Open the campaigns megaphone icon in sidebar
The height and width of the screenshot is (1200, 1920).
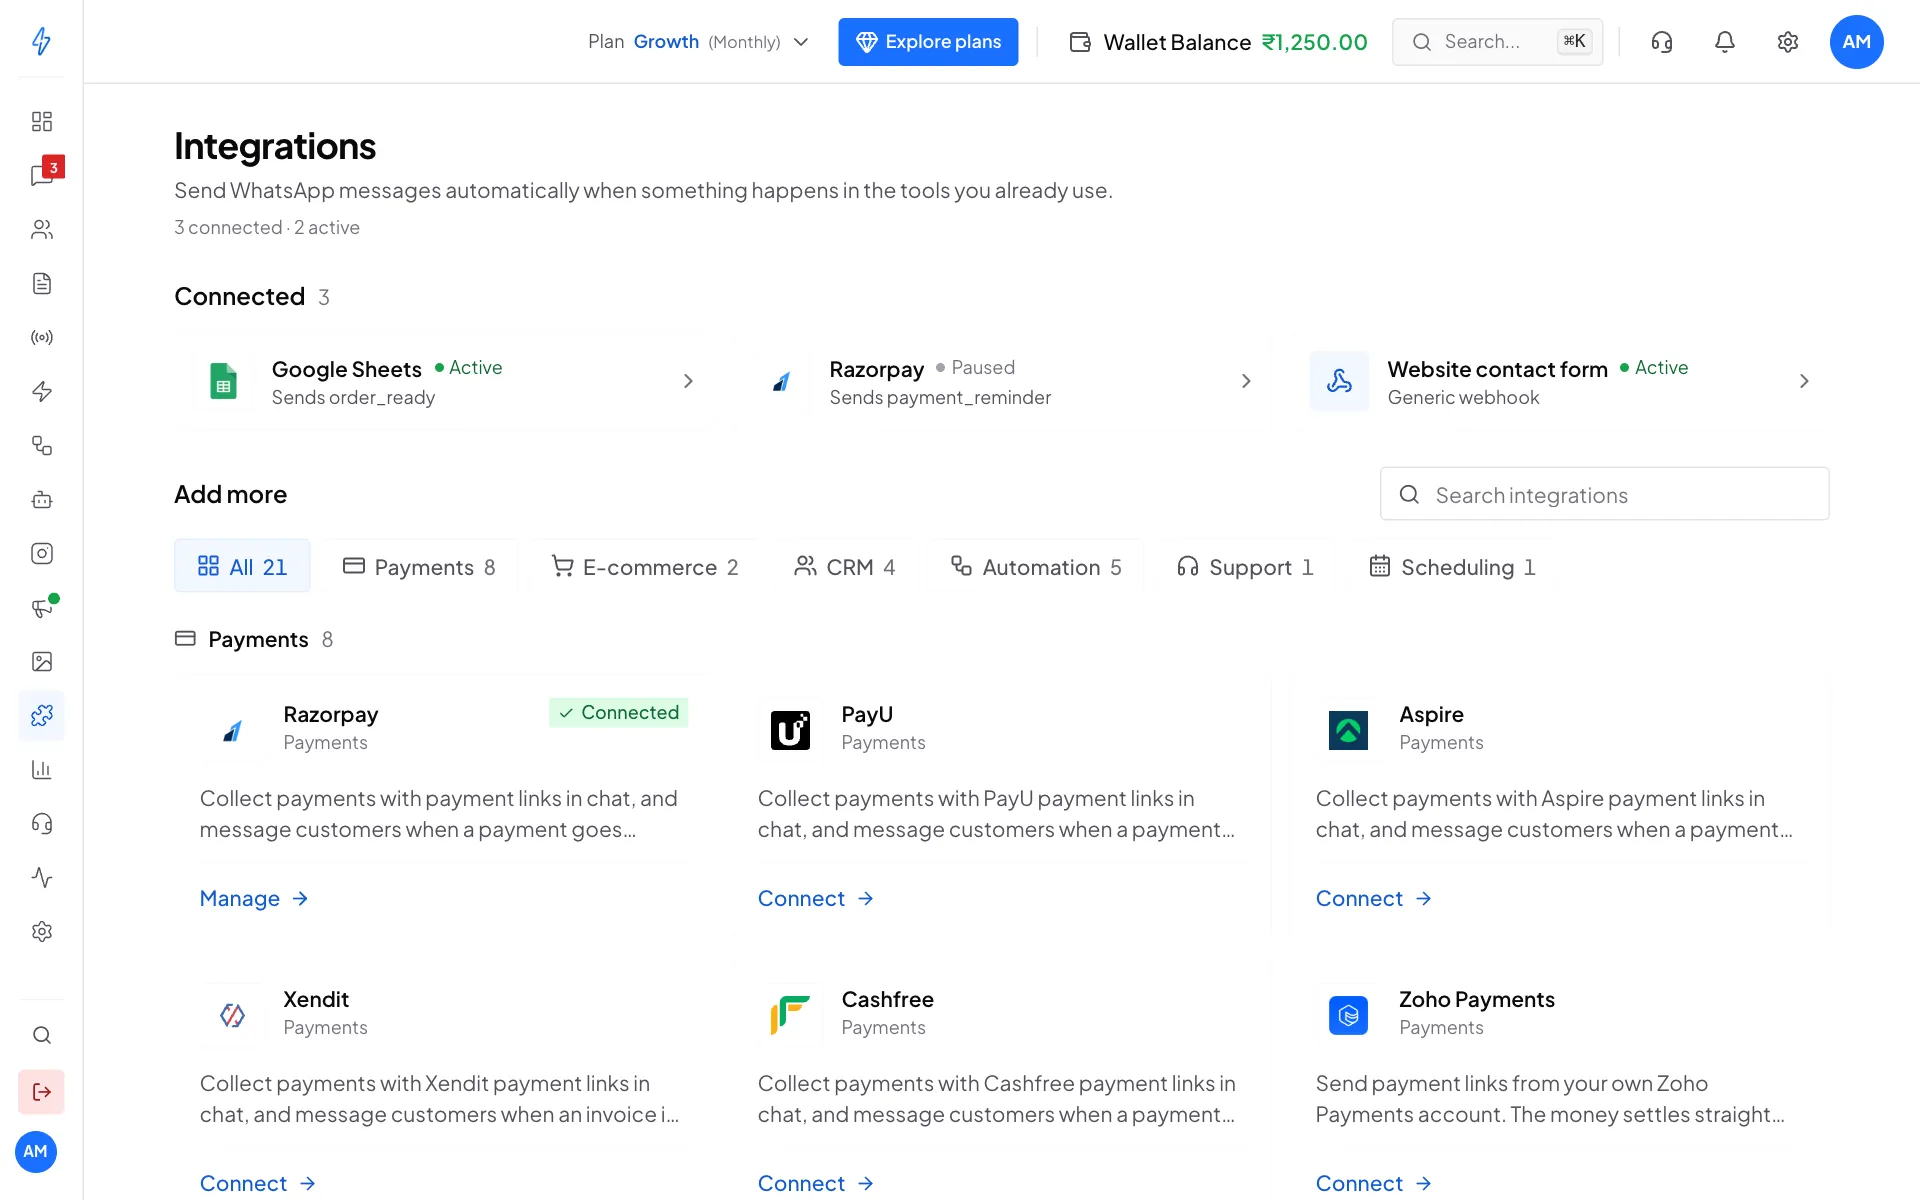(41, 608)
